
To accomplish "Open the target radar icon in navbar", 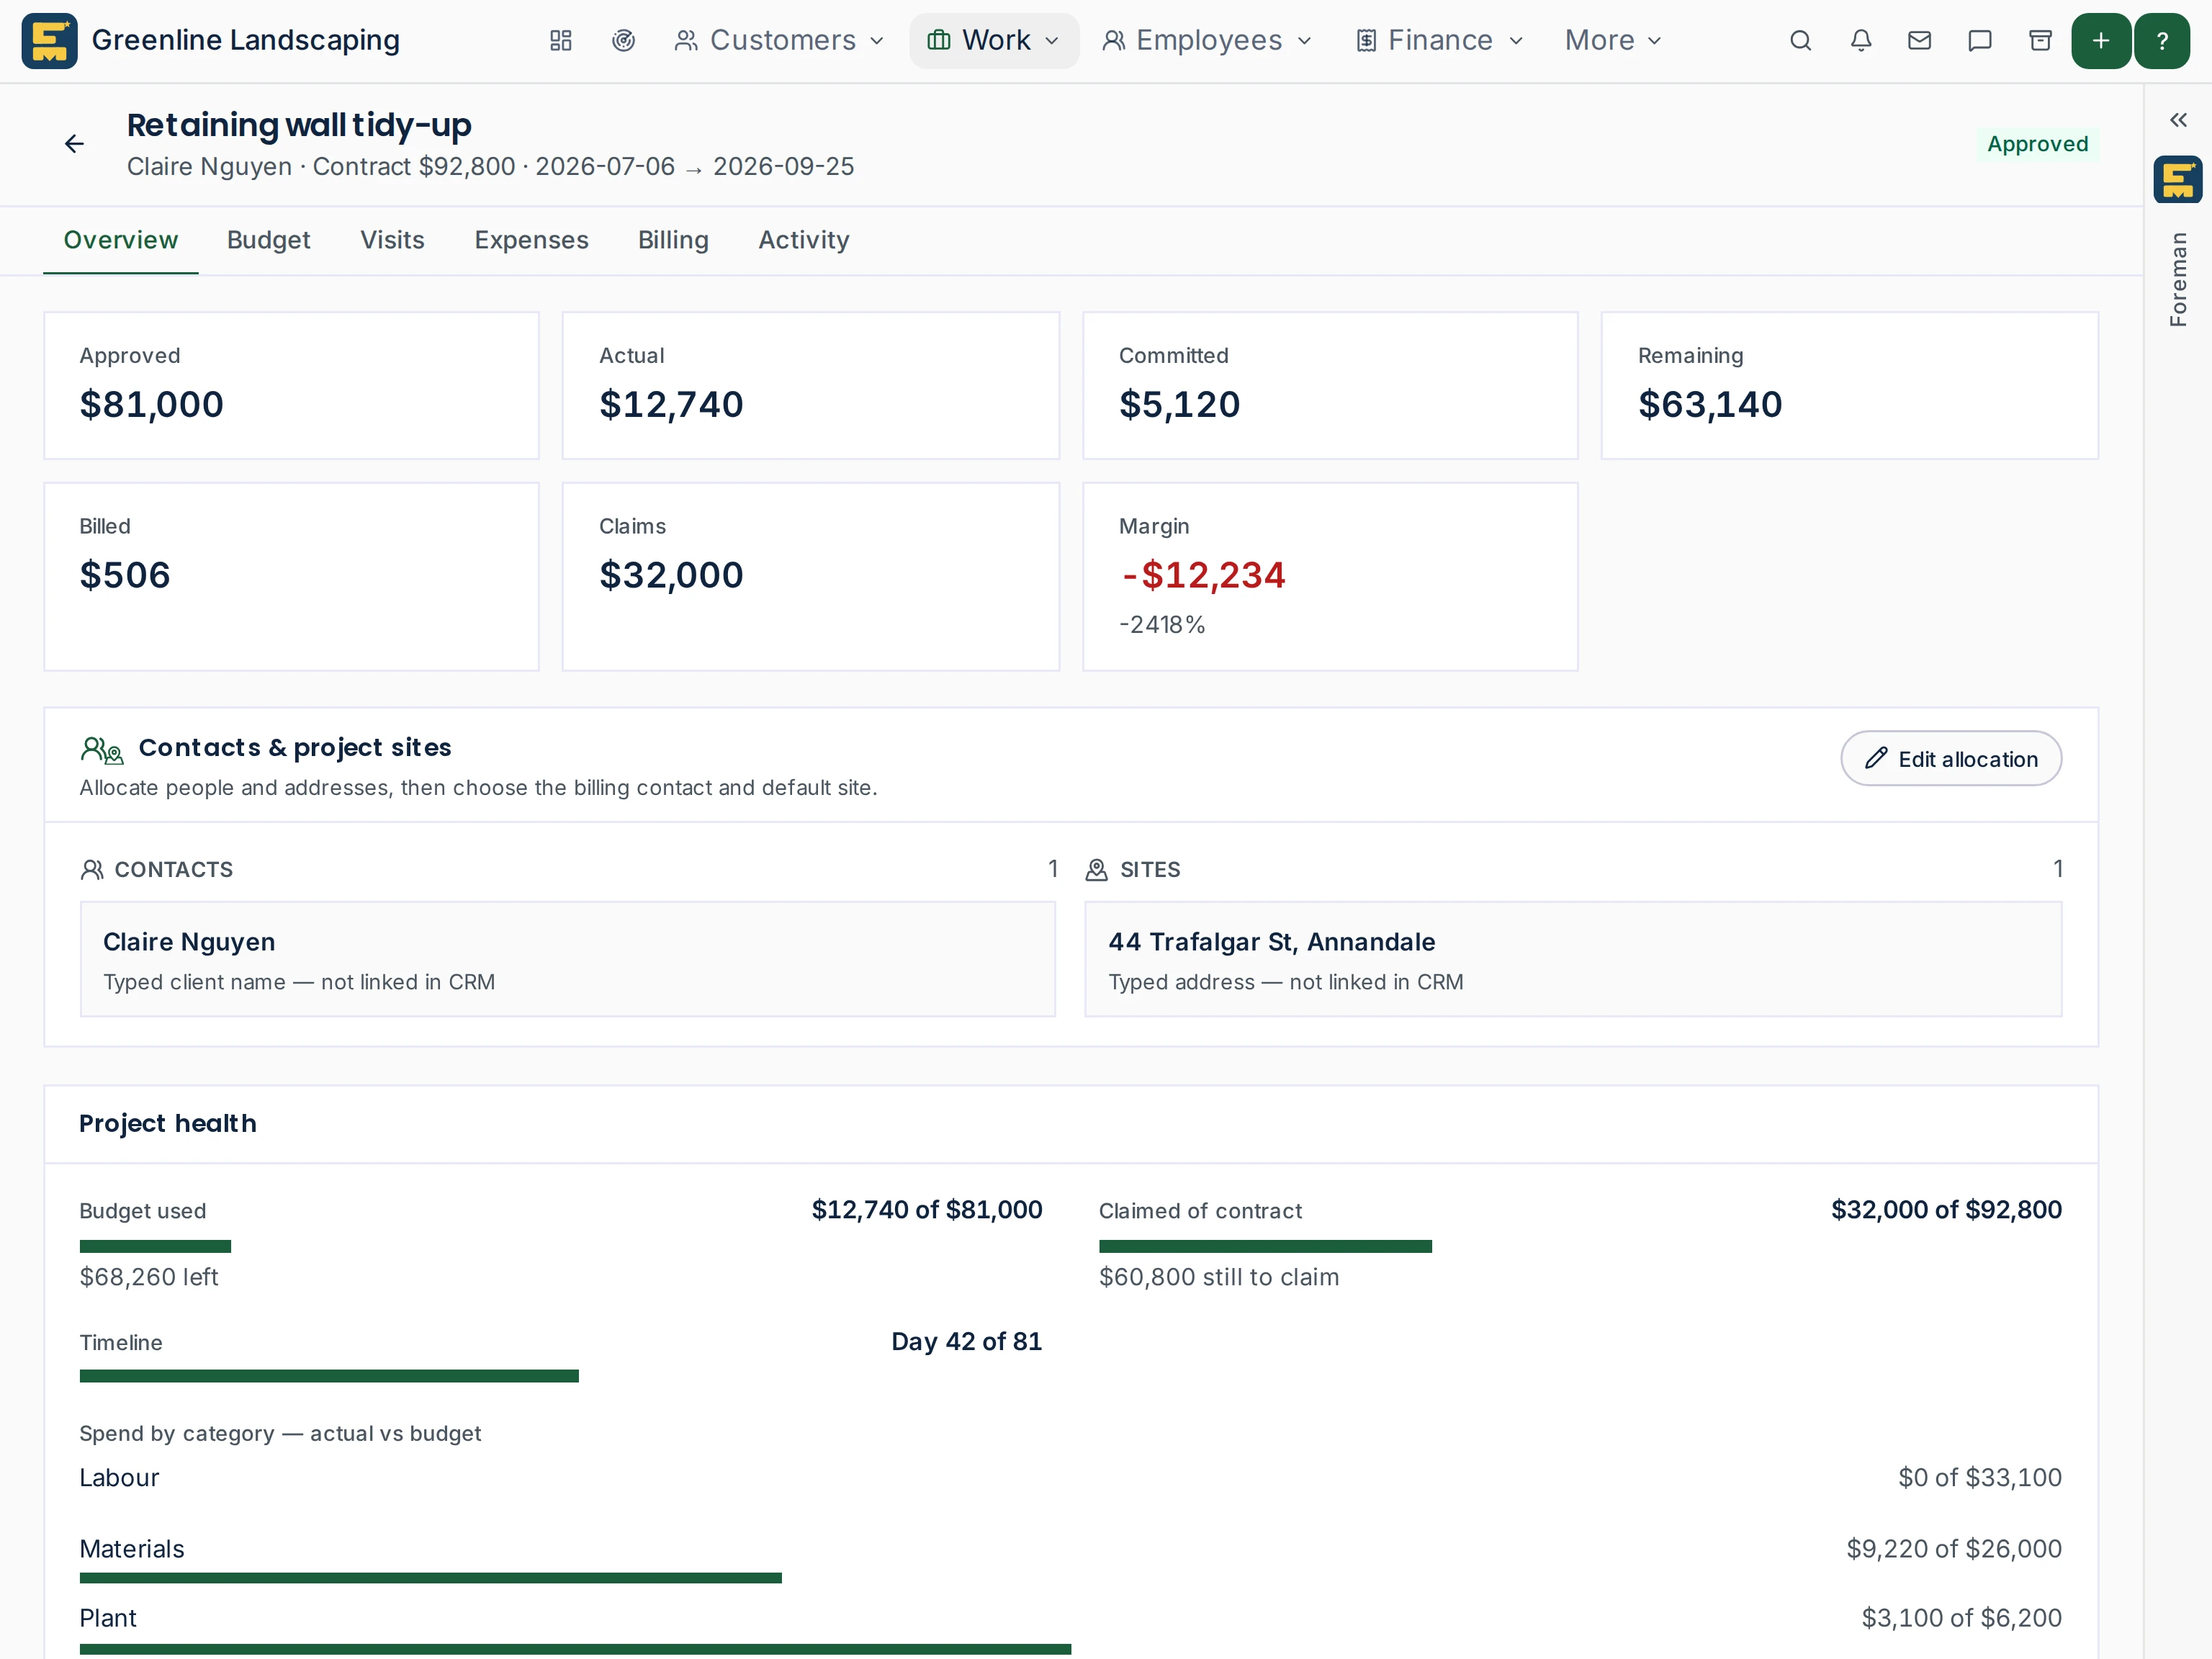I will coord(623,41).
